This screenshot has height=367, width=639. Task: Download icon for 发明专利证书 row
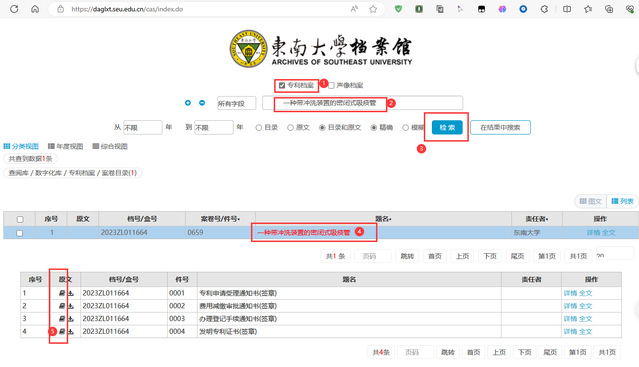(x=71, y=332)
